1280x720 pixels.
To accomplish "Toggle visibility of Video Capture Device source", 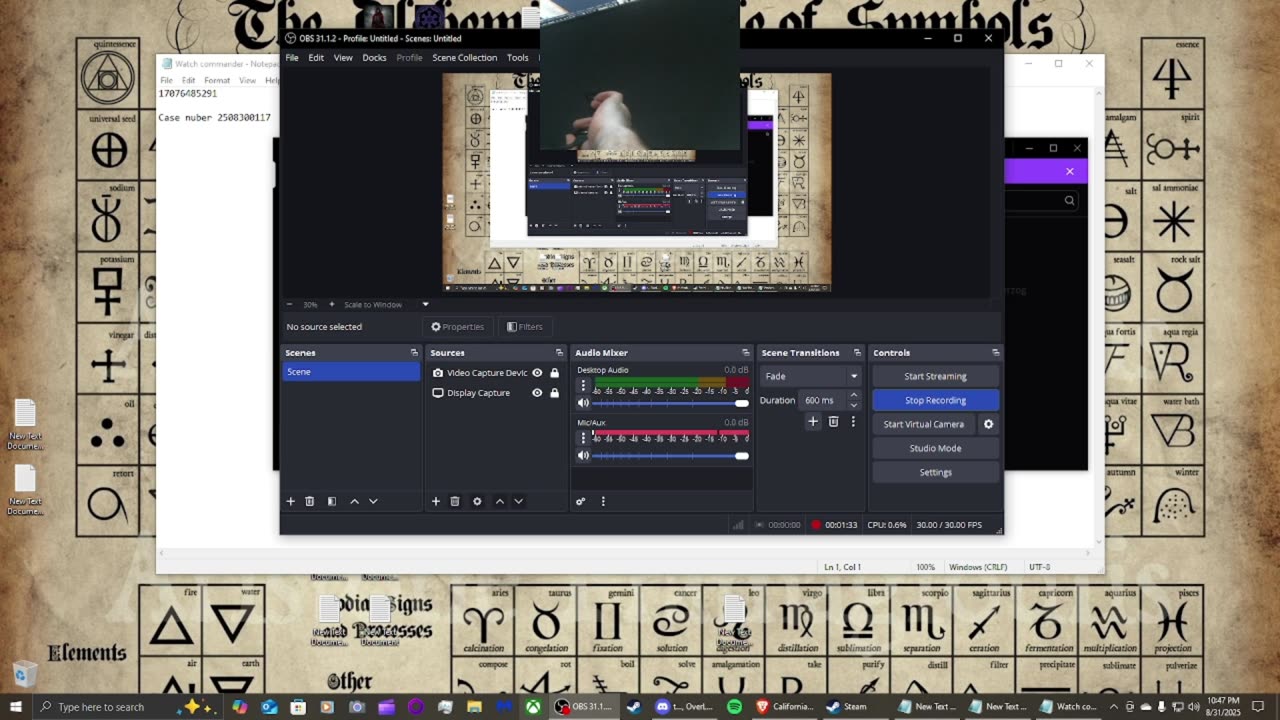I will [537, 373].
